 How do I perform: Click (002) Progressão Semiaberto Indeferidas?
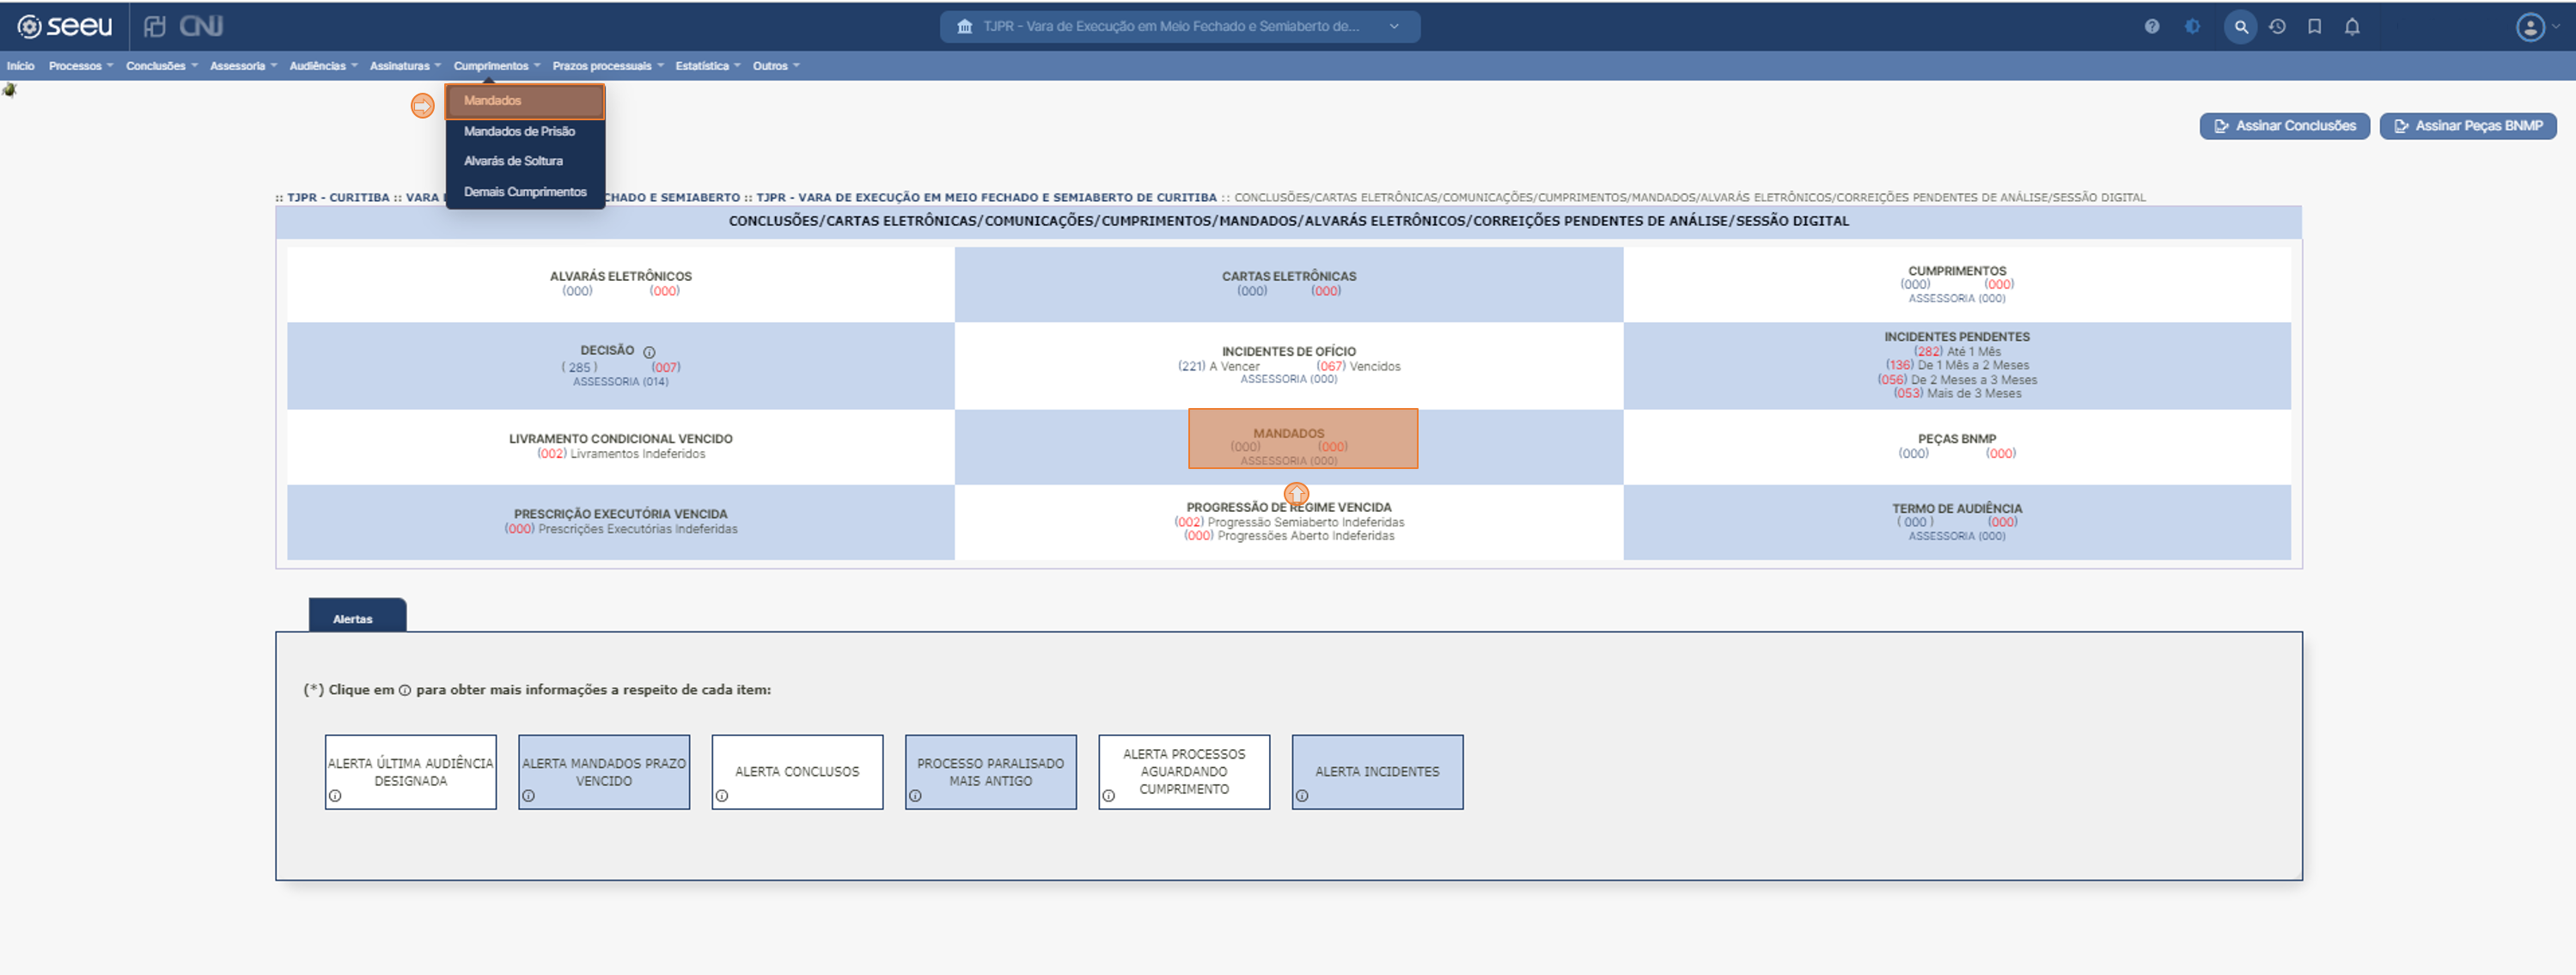coord(1289,523)
